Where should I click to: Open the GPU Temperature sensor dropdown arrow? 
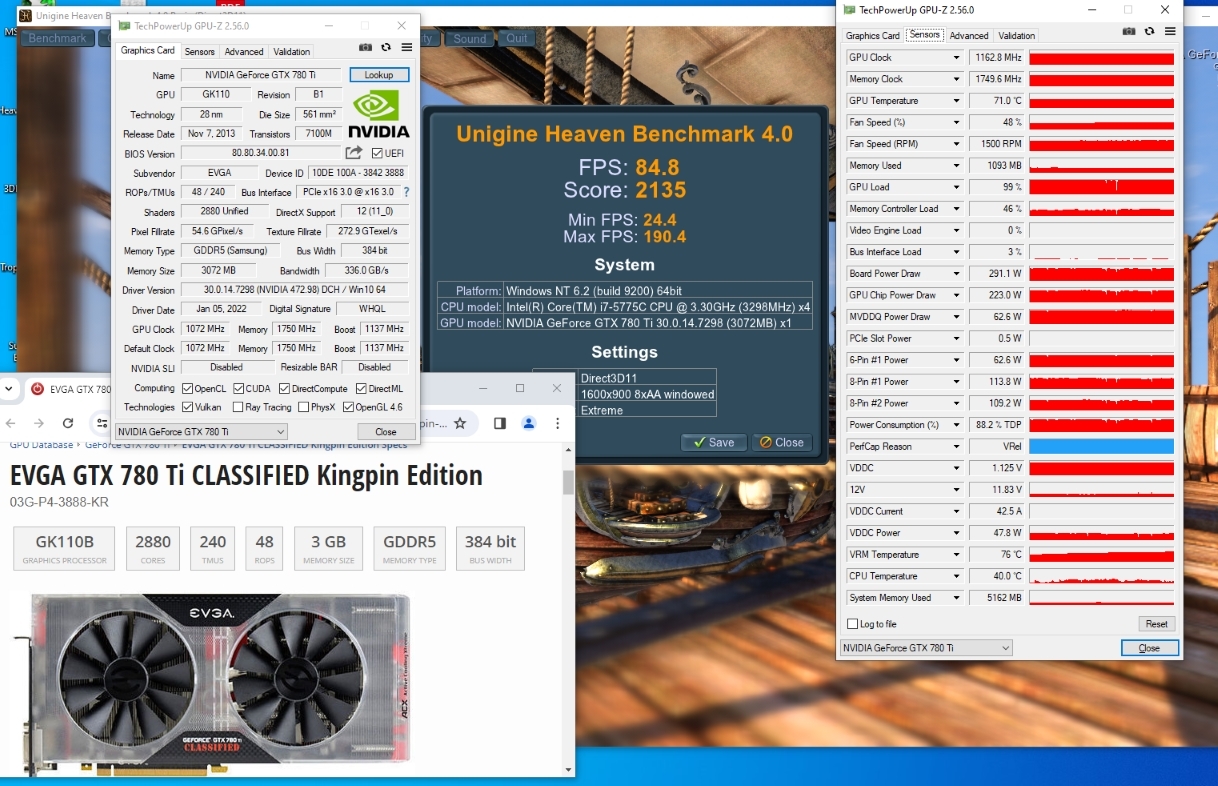[956, 101]
